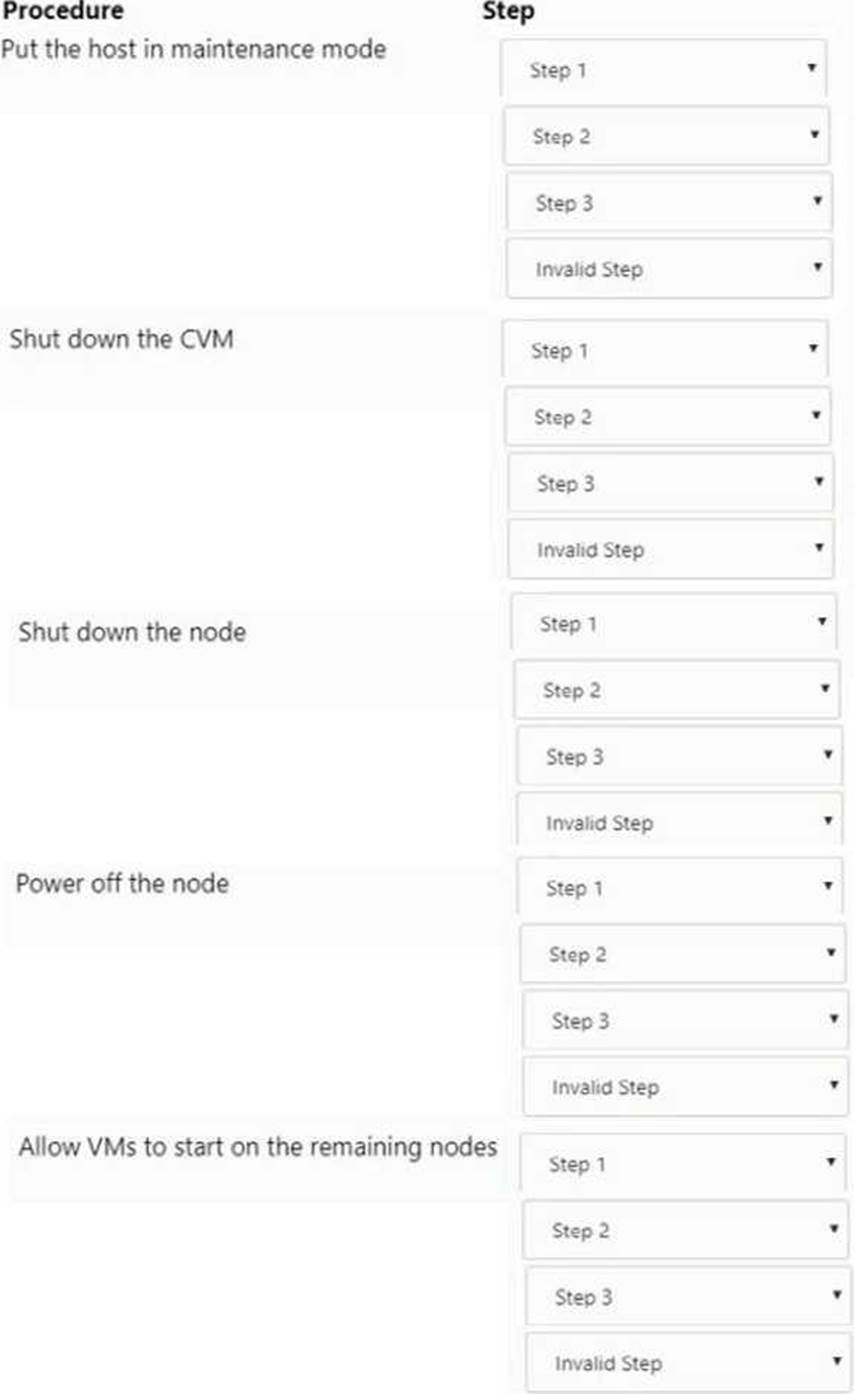Open Step 2 dropdown under Shut down the node
This screenshot has width=854, height=1394.
[676, 690]
